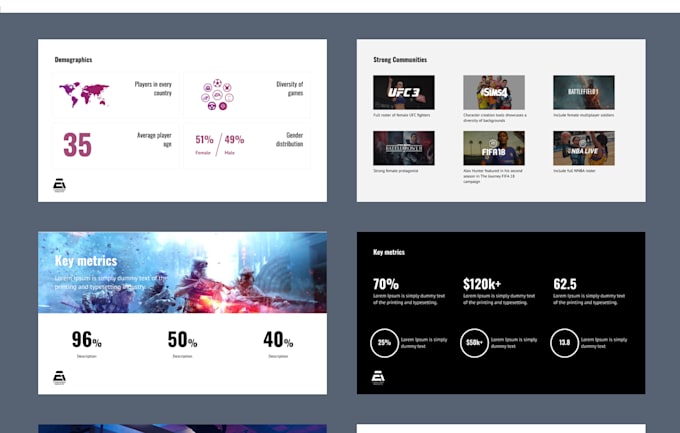Click the "$120k+" metric value
Screen dimensions: 680x433
(482, 284)
